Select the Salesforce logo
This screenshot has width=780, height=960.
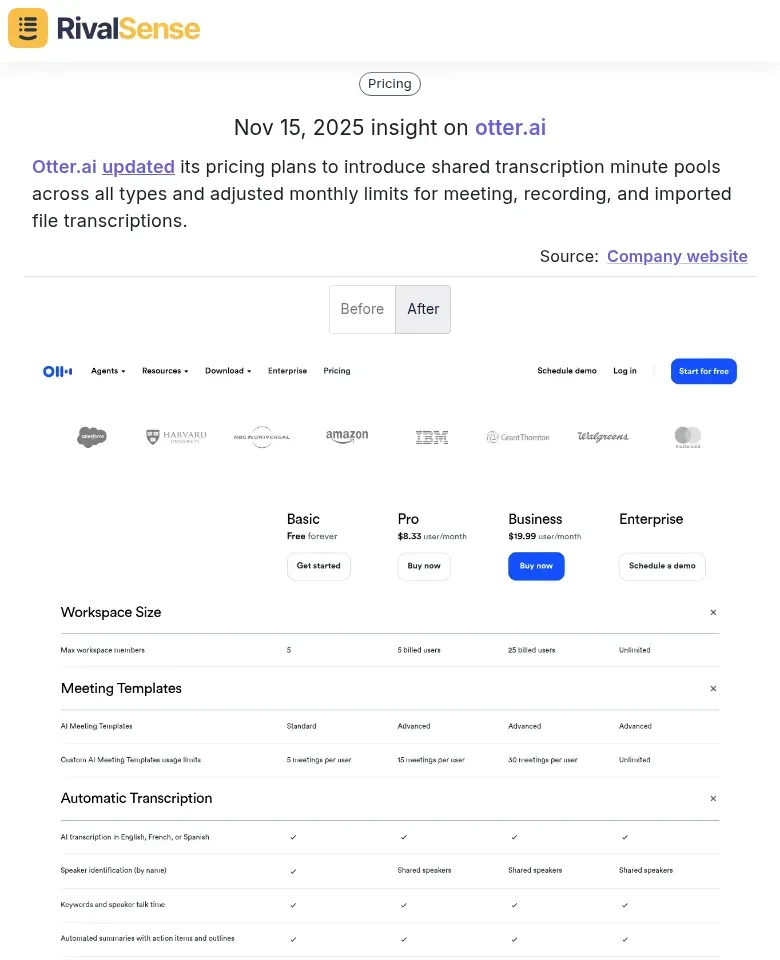point(92,437)
